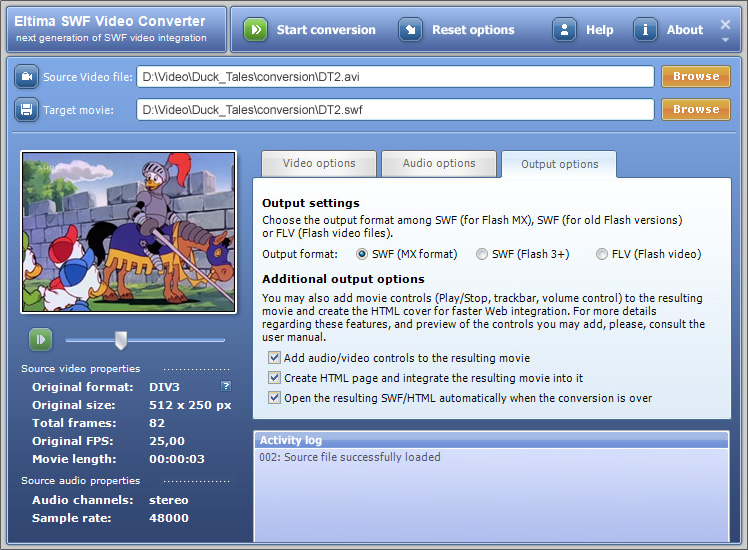Select FLV (Flash video) output format
This screenshot has height=550, width=748.
(x=602, y=254)
